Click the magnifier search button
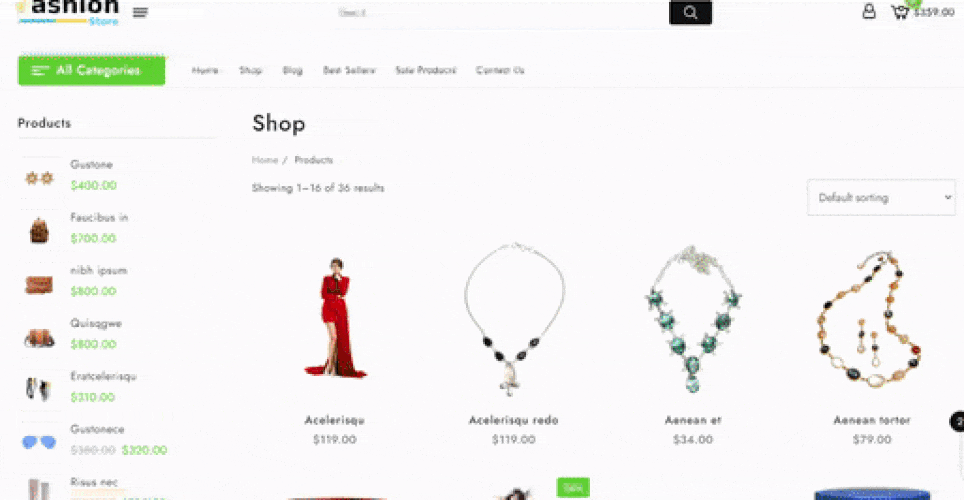964x500 pixels. [x=690, y=12]
